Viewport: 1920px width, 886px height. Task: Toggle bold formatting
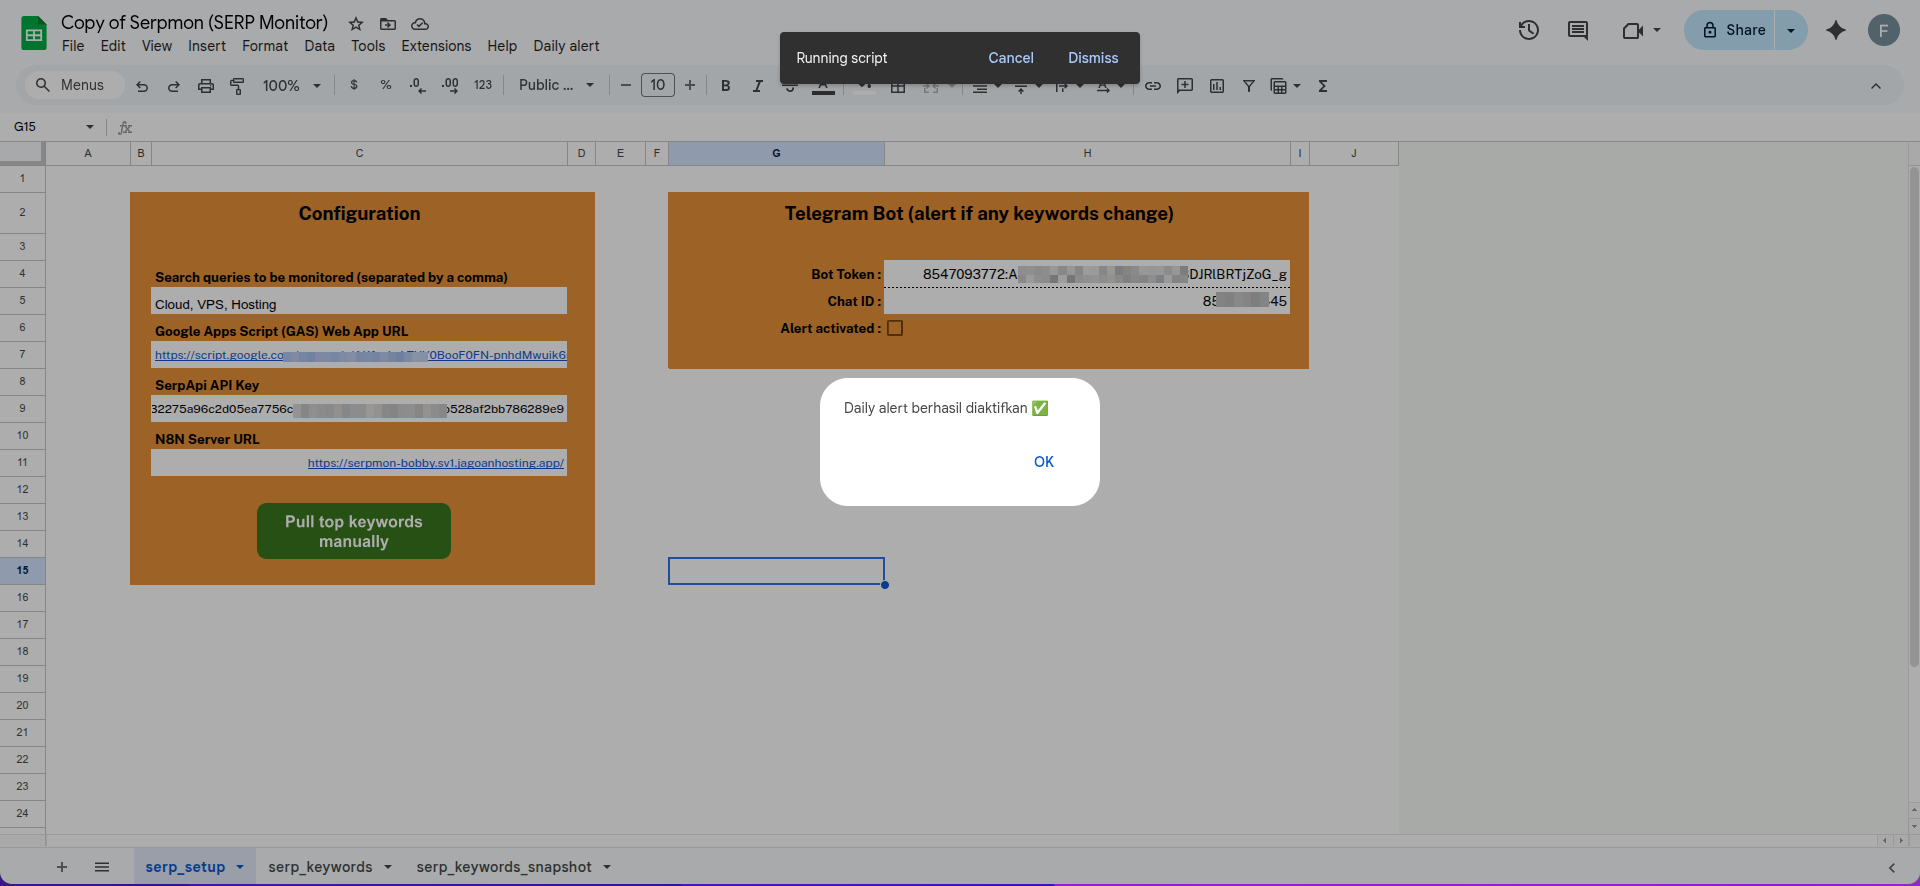click(x=726, y=86)
